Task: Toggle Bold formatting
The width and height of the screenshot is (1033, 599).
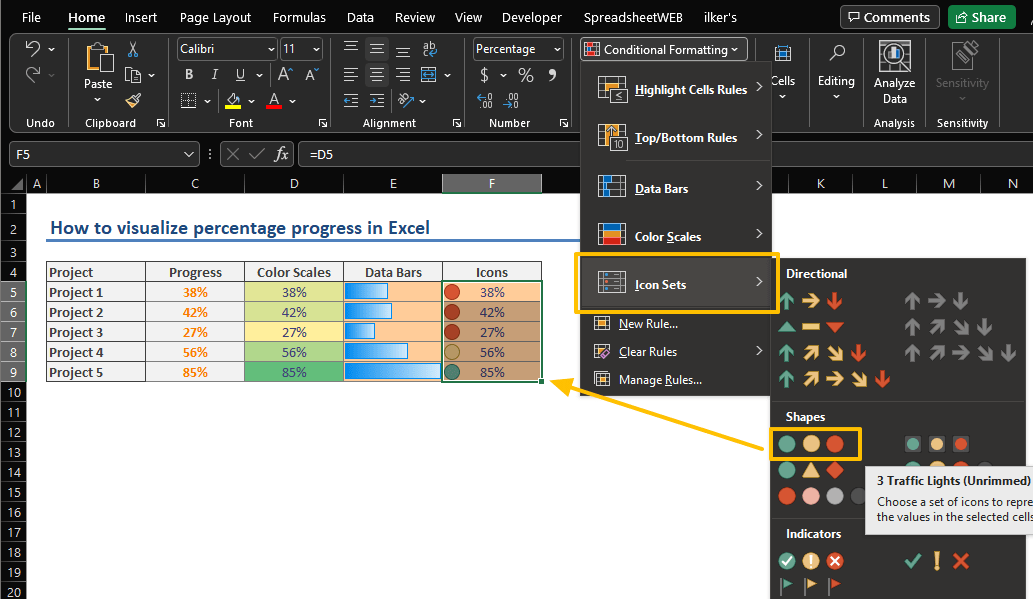Action: [189, 74]
